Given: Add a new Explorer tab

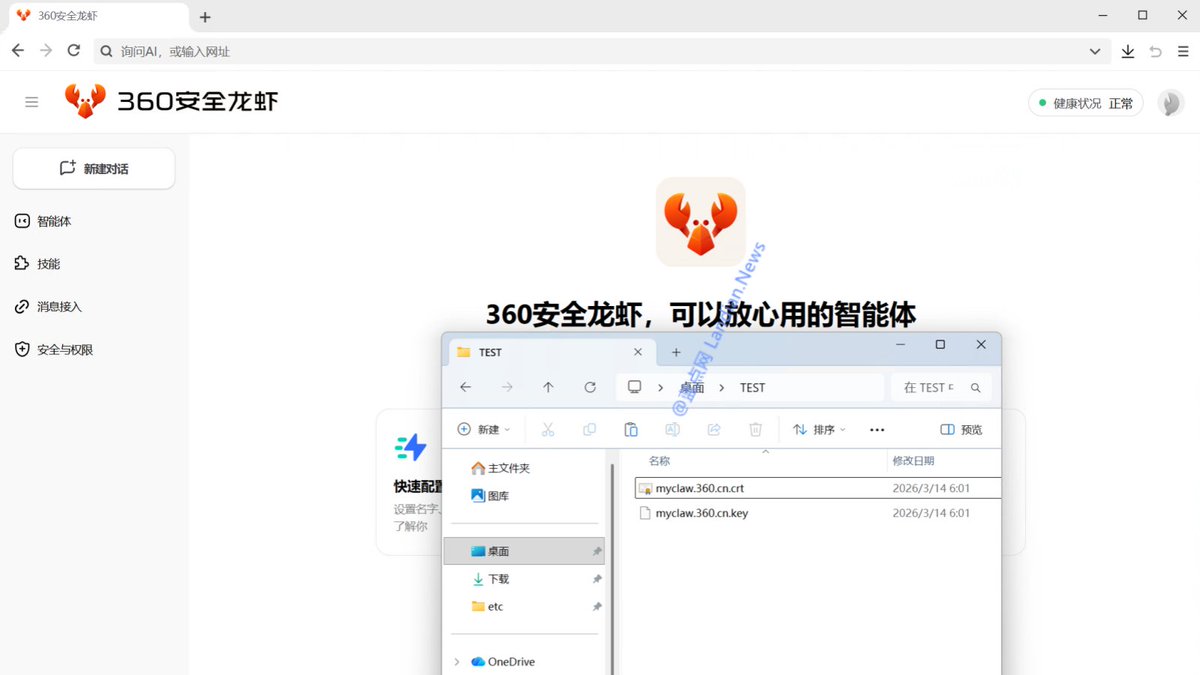Looking at the screenshot, I should pos(676,352).
